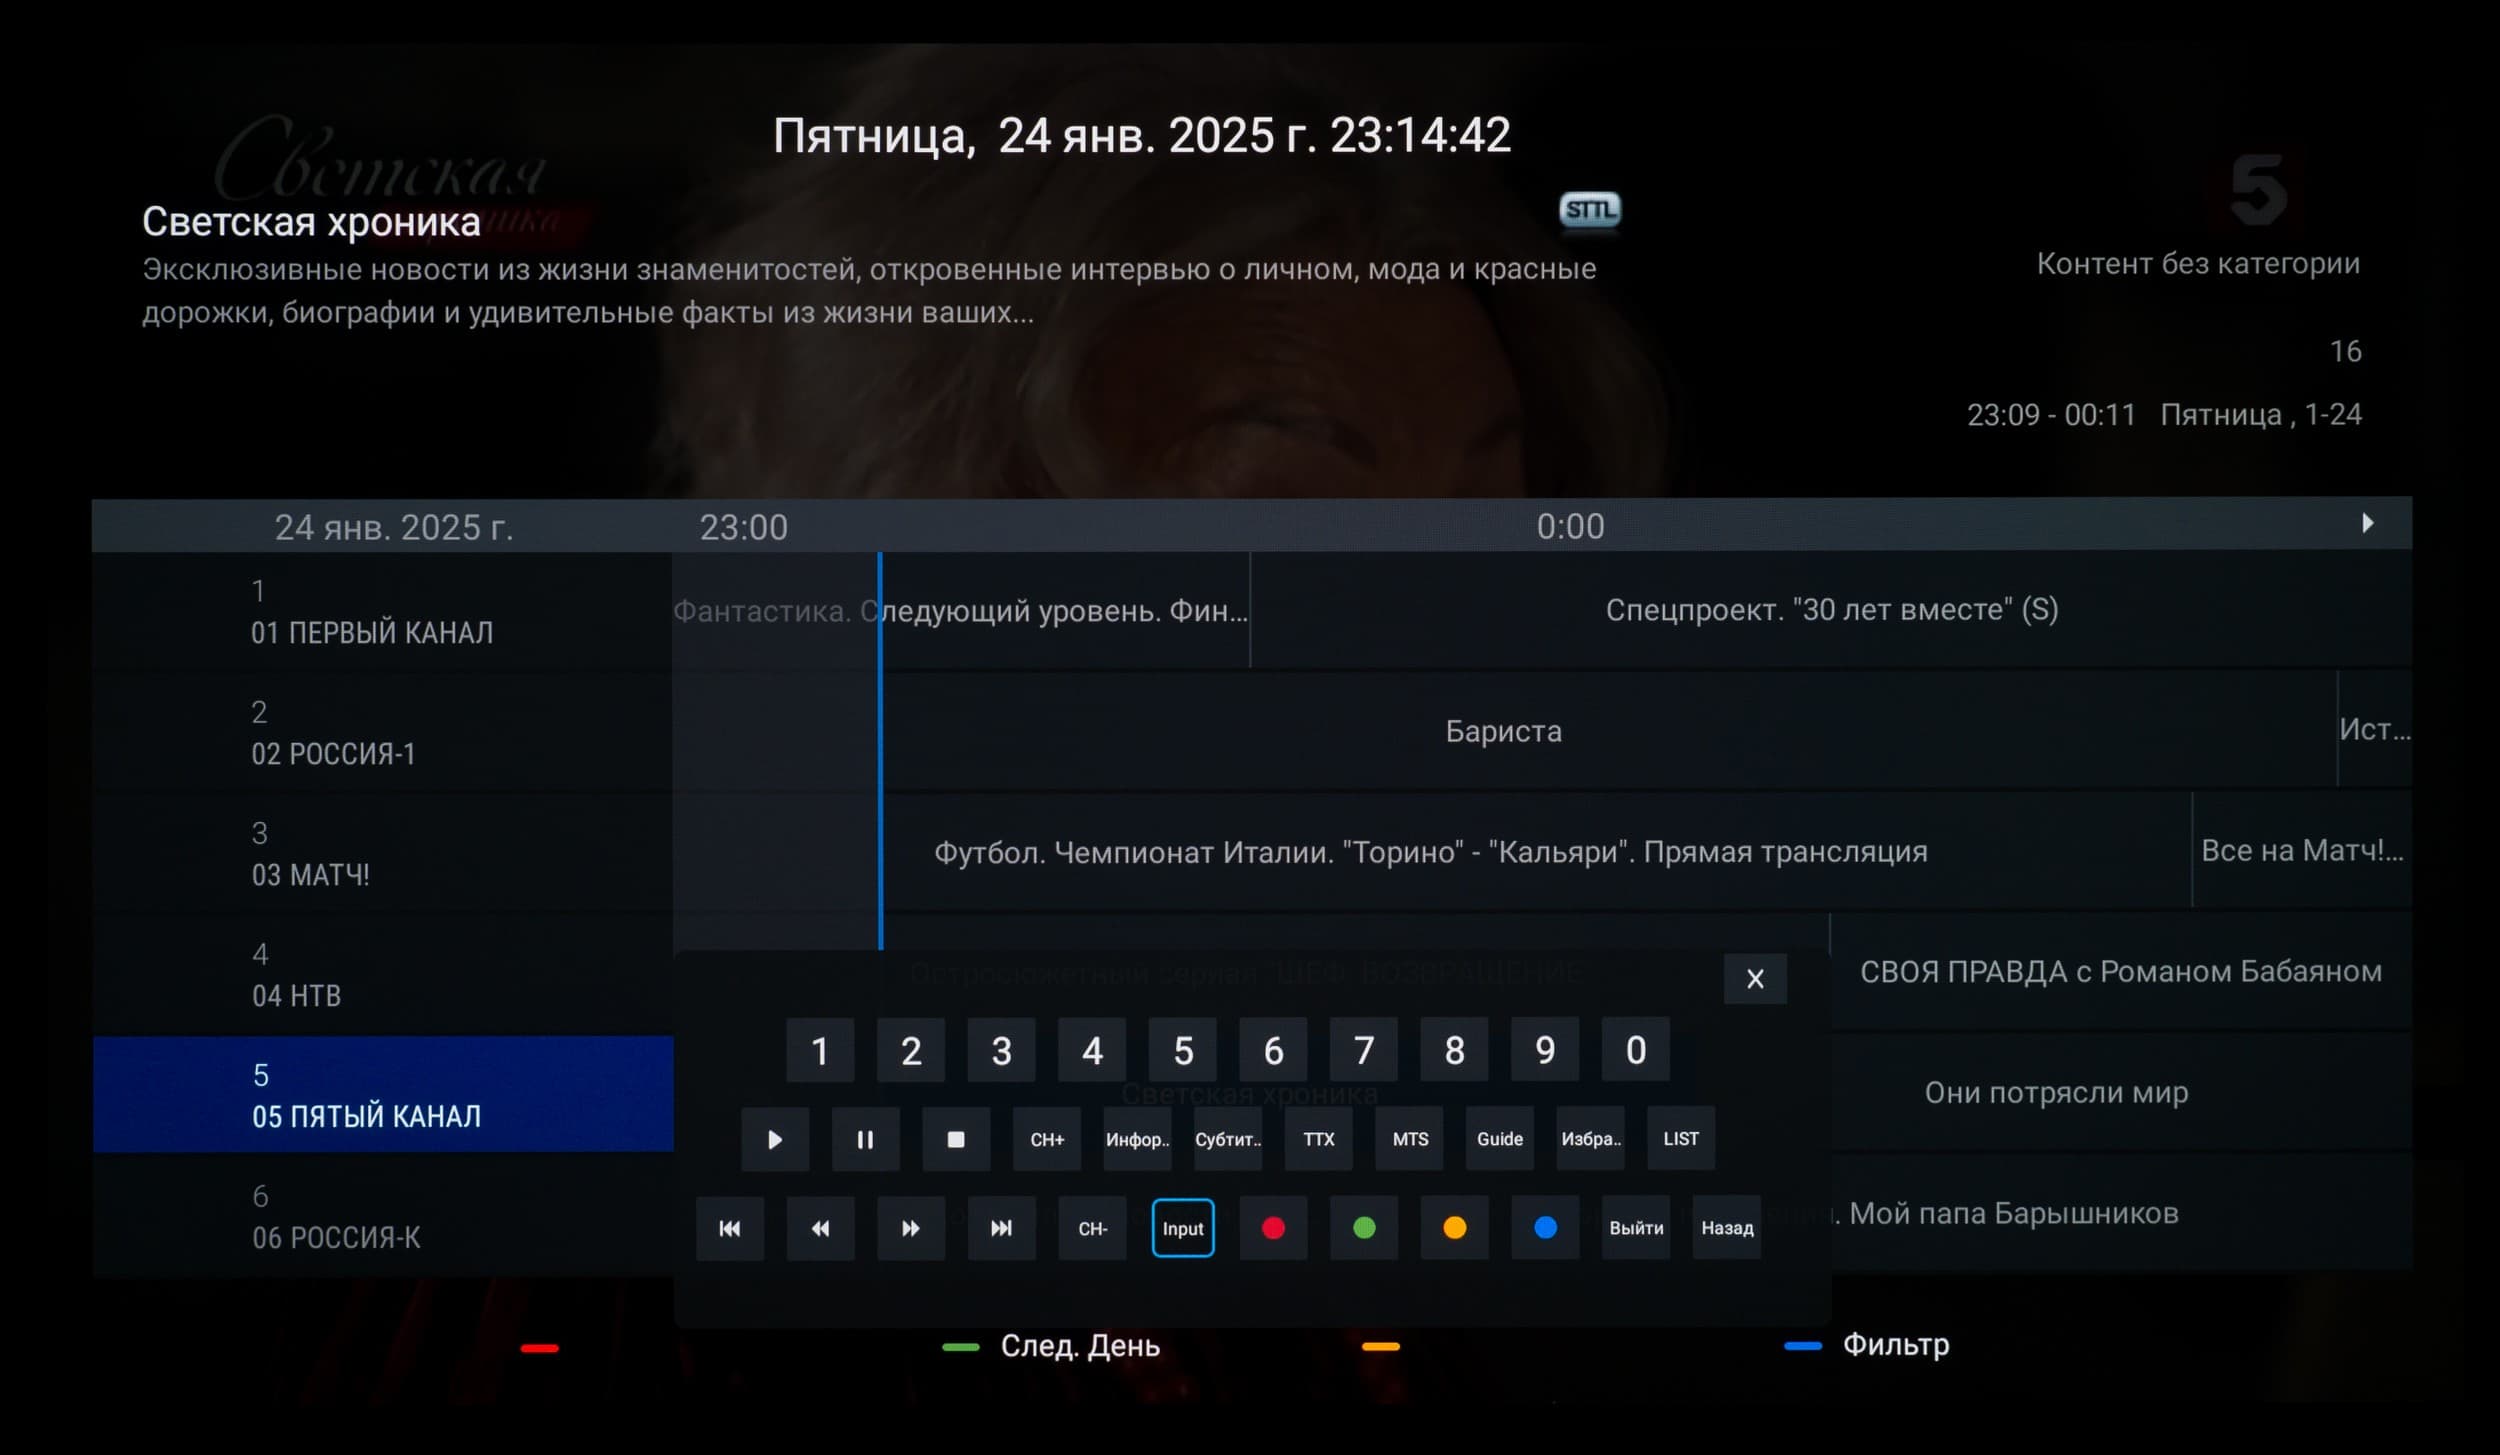Click the skip to next track icon
Screen dimensions: 2500x1455
point(1001,1228)
